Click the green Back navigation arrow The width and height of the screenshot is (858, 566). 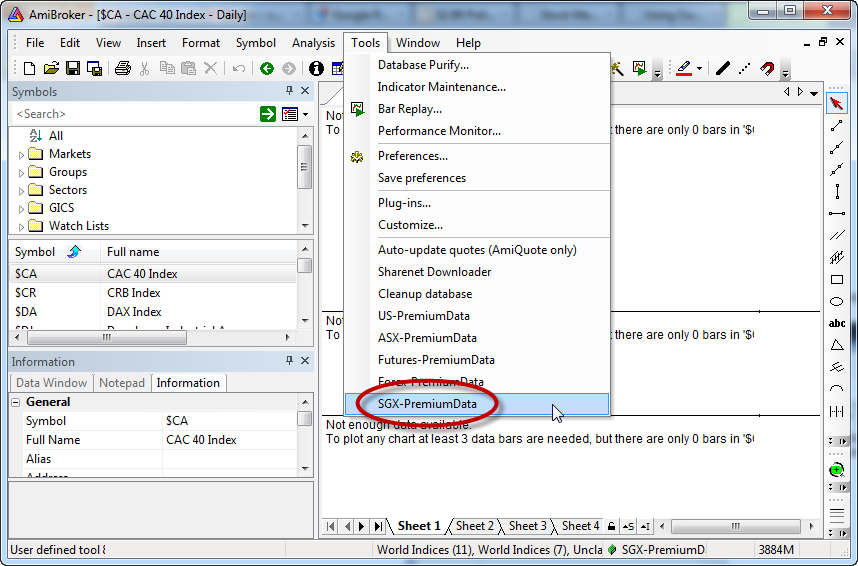pyautogui.click(x=266, y=68)
